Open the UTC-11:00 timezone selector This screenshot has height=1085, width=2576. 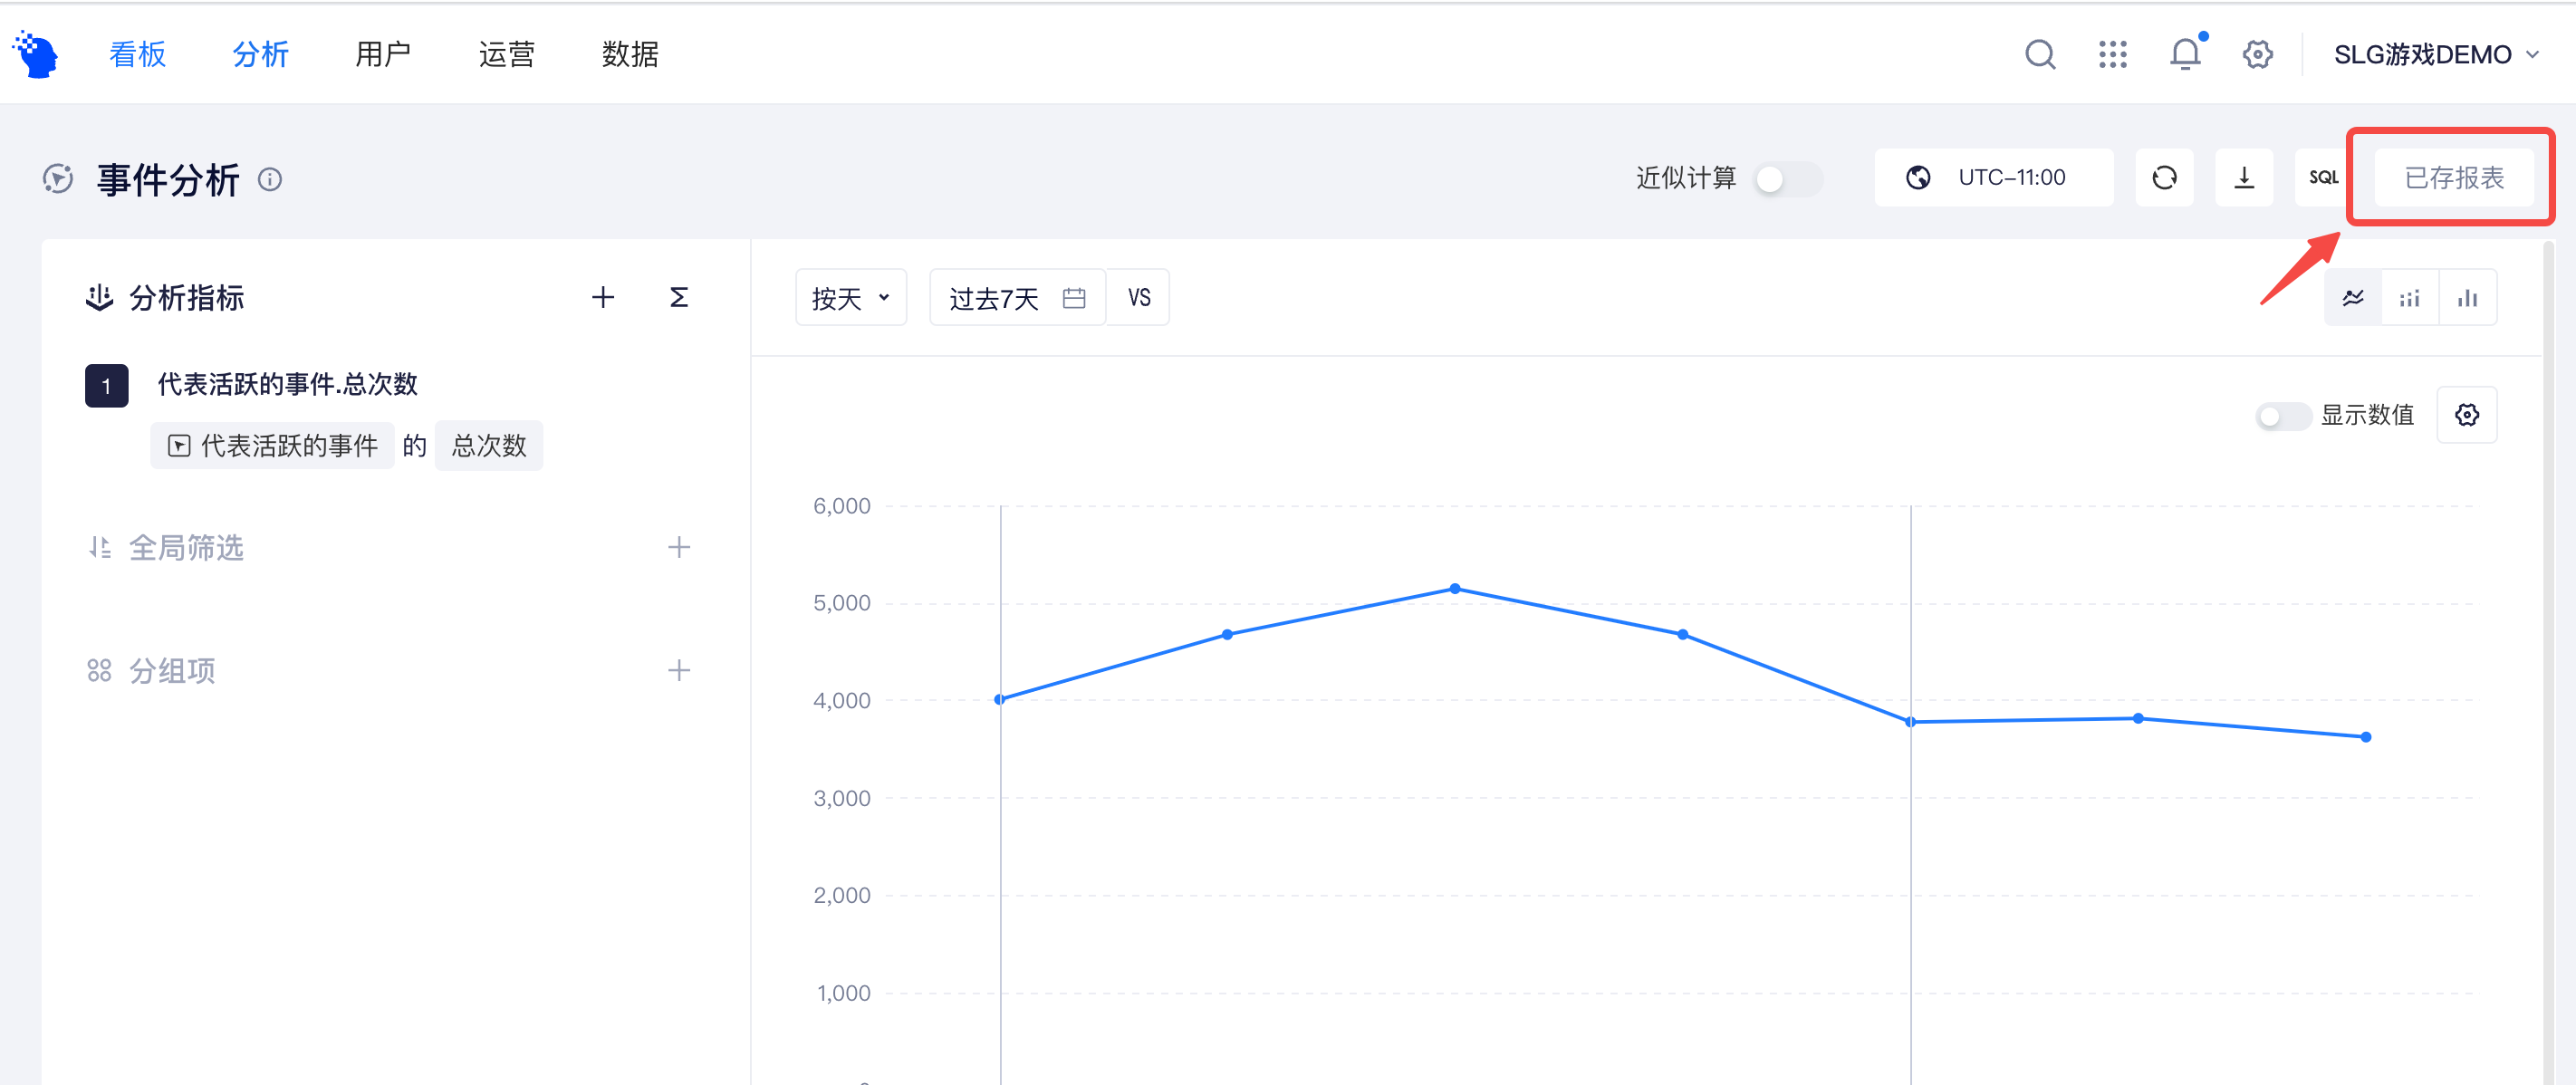(1993, 178)
